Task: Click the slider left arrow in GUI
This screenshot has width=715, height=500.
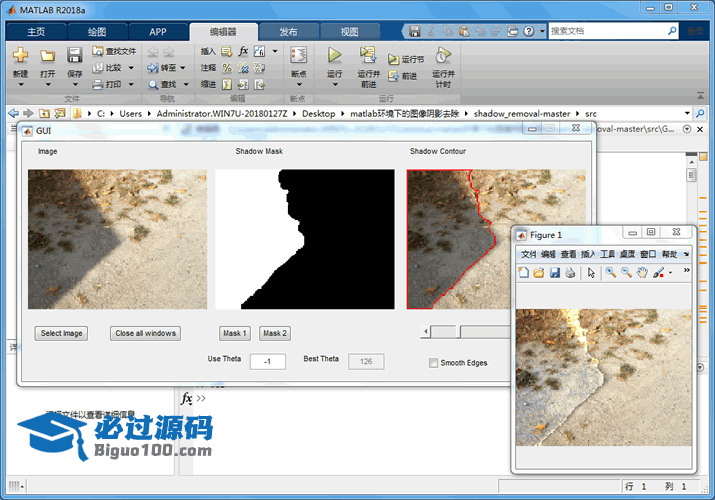Action: tap(425, 331)
